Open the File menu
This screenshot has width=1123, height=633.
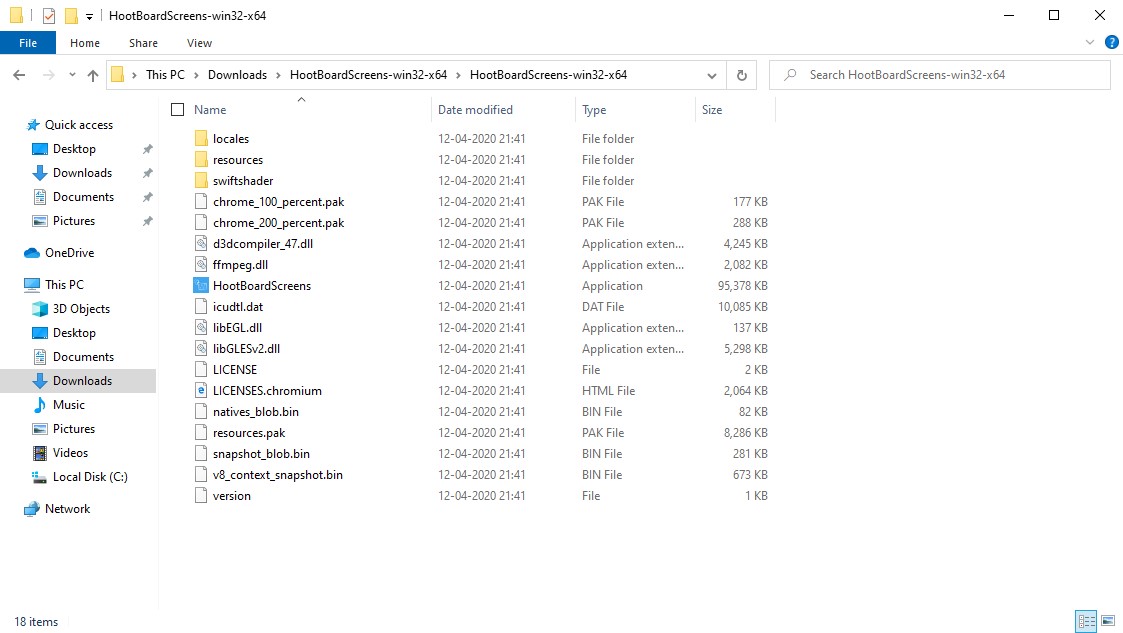coord(28,43)
